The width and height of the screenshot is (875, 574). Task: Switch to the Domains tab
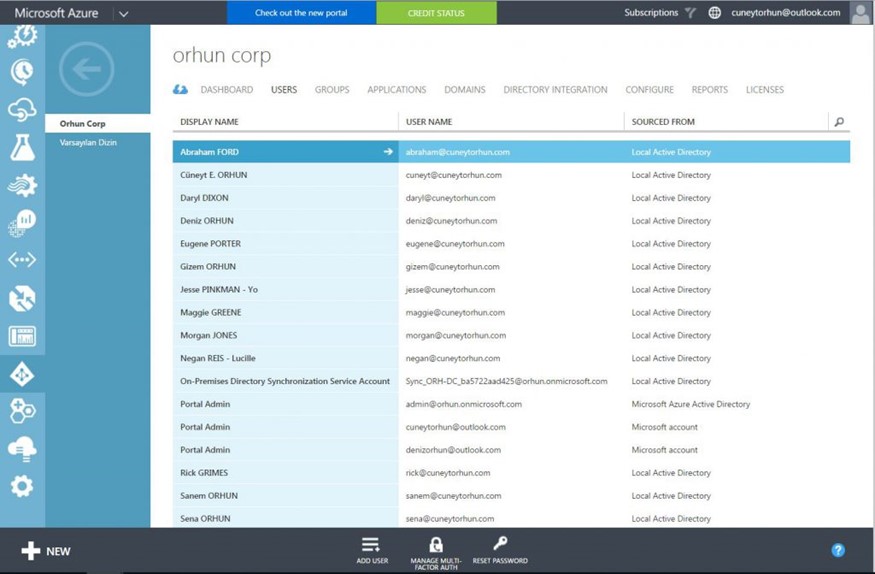[465, 89]
